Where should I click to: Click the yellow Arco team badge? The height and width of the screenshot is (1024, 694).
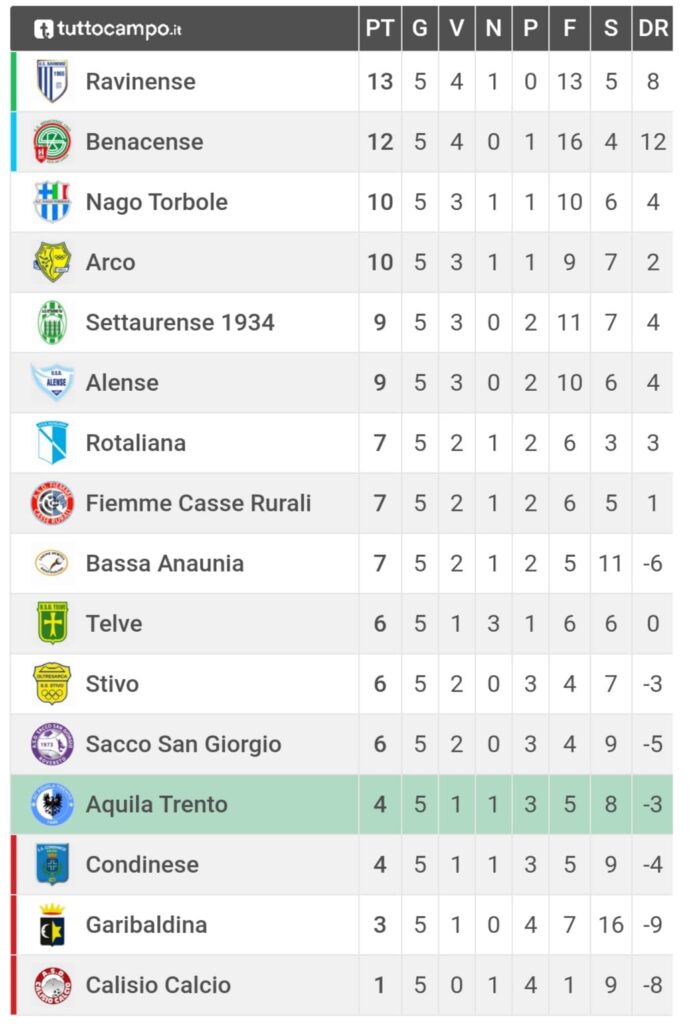coord(52,262)
